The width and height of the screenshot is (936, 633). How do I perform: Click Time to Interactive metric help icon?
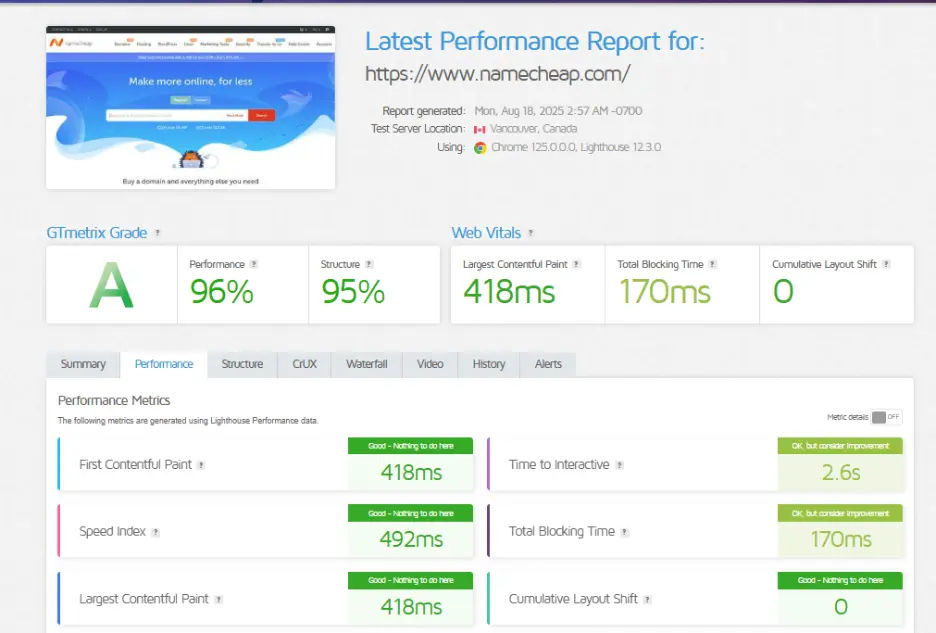[620, 465]
